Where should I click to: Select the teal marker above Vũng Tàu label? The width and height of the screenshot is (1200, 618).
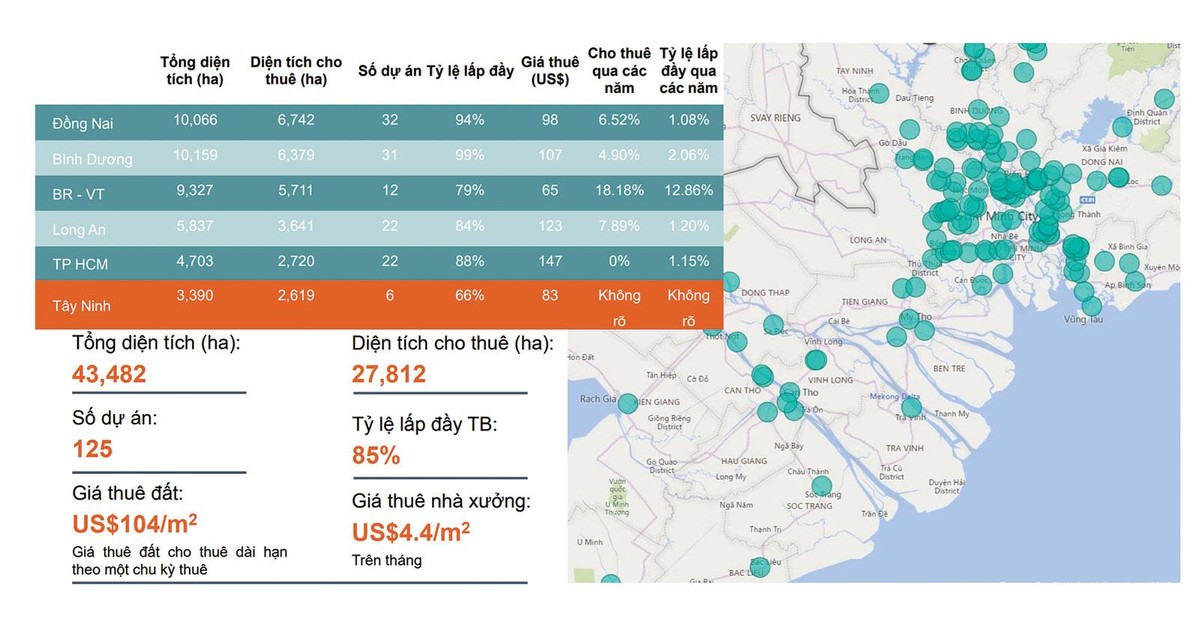(1091, 305)
